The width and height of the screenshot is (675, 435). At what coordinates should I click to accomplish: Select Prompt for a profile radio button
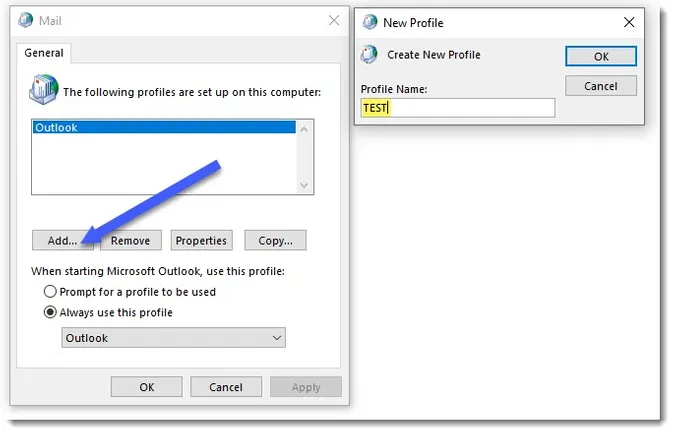pyautogui.click(x=50, y=292)
